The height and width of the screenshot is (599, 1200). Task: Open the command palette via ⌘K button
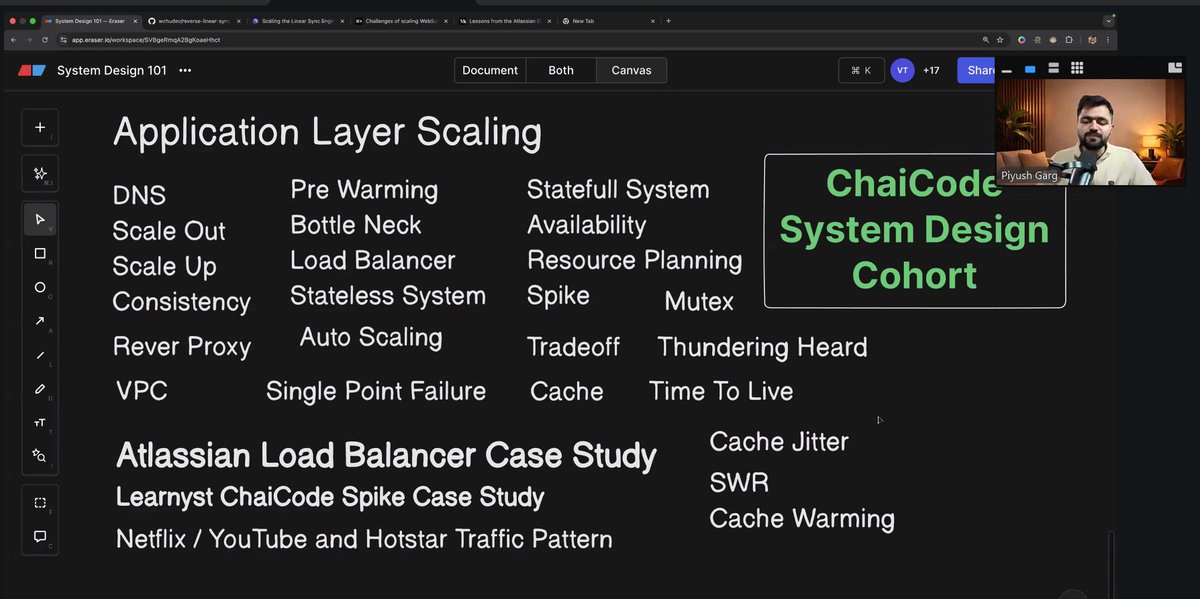click(x=861, y=70)
